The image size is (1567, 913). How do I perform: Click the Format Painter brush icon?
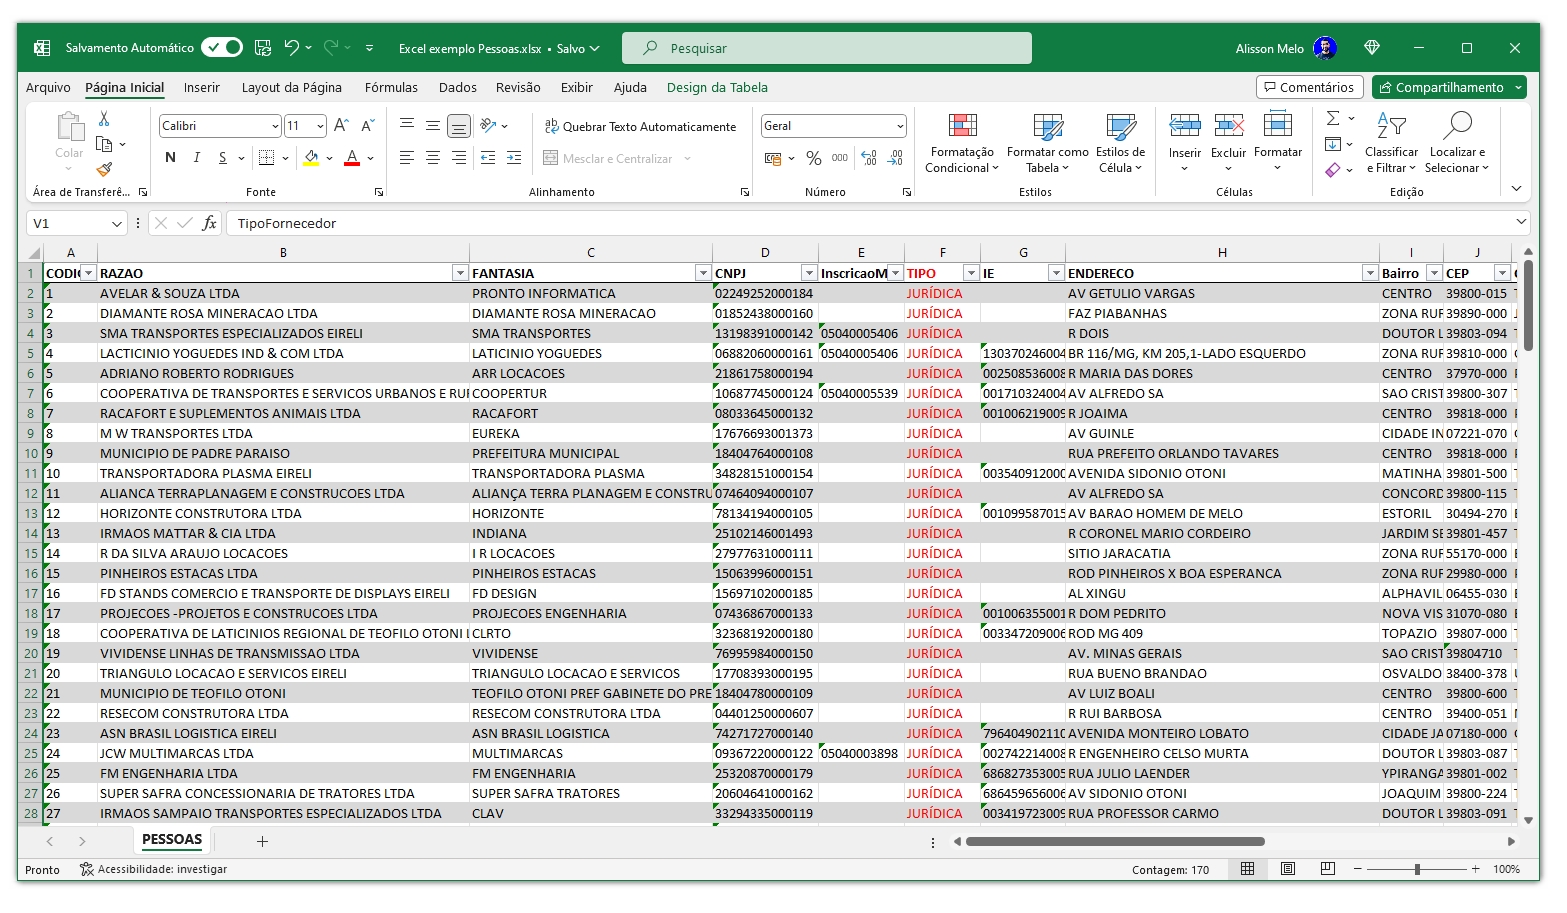point(104,169)
